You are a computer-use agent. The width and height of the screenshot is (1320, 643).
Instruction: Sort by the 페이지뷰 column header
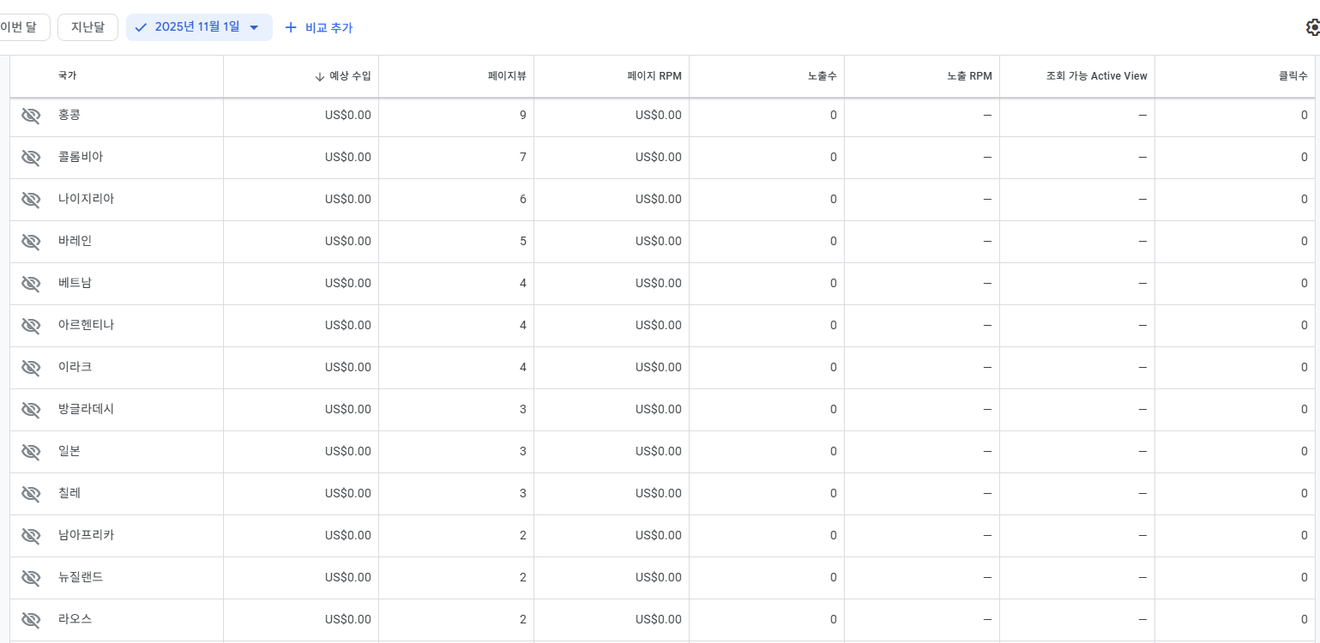point(506,76)
